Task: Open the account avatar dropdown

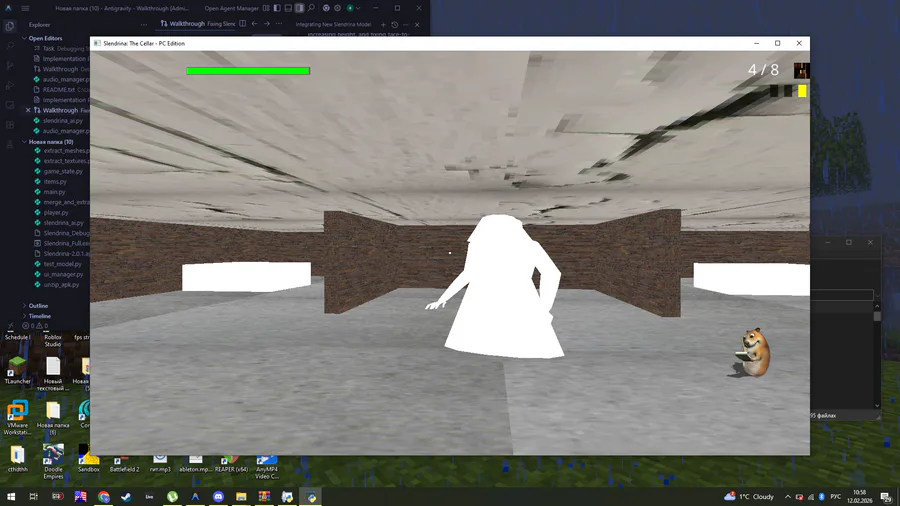Action: tap(352, 8)
